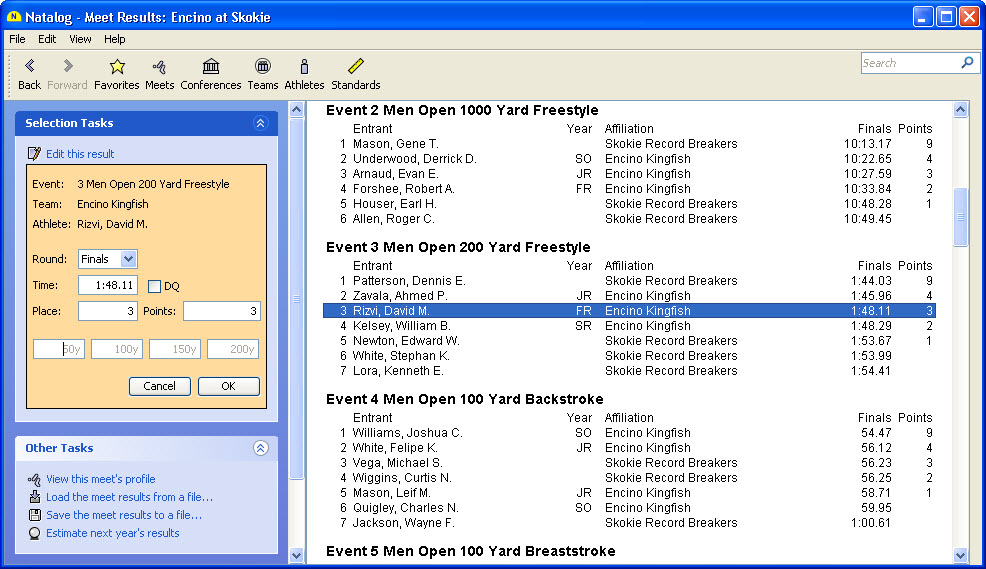Click 'Estimate next year's results' link
The image size is (986, 569).
click(x=112, y=533)
